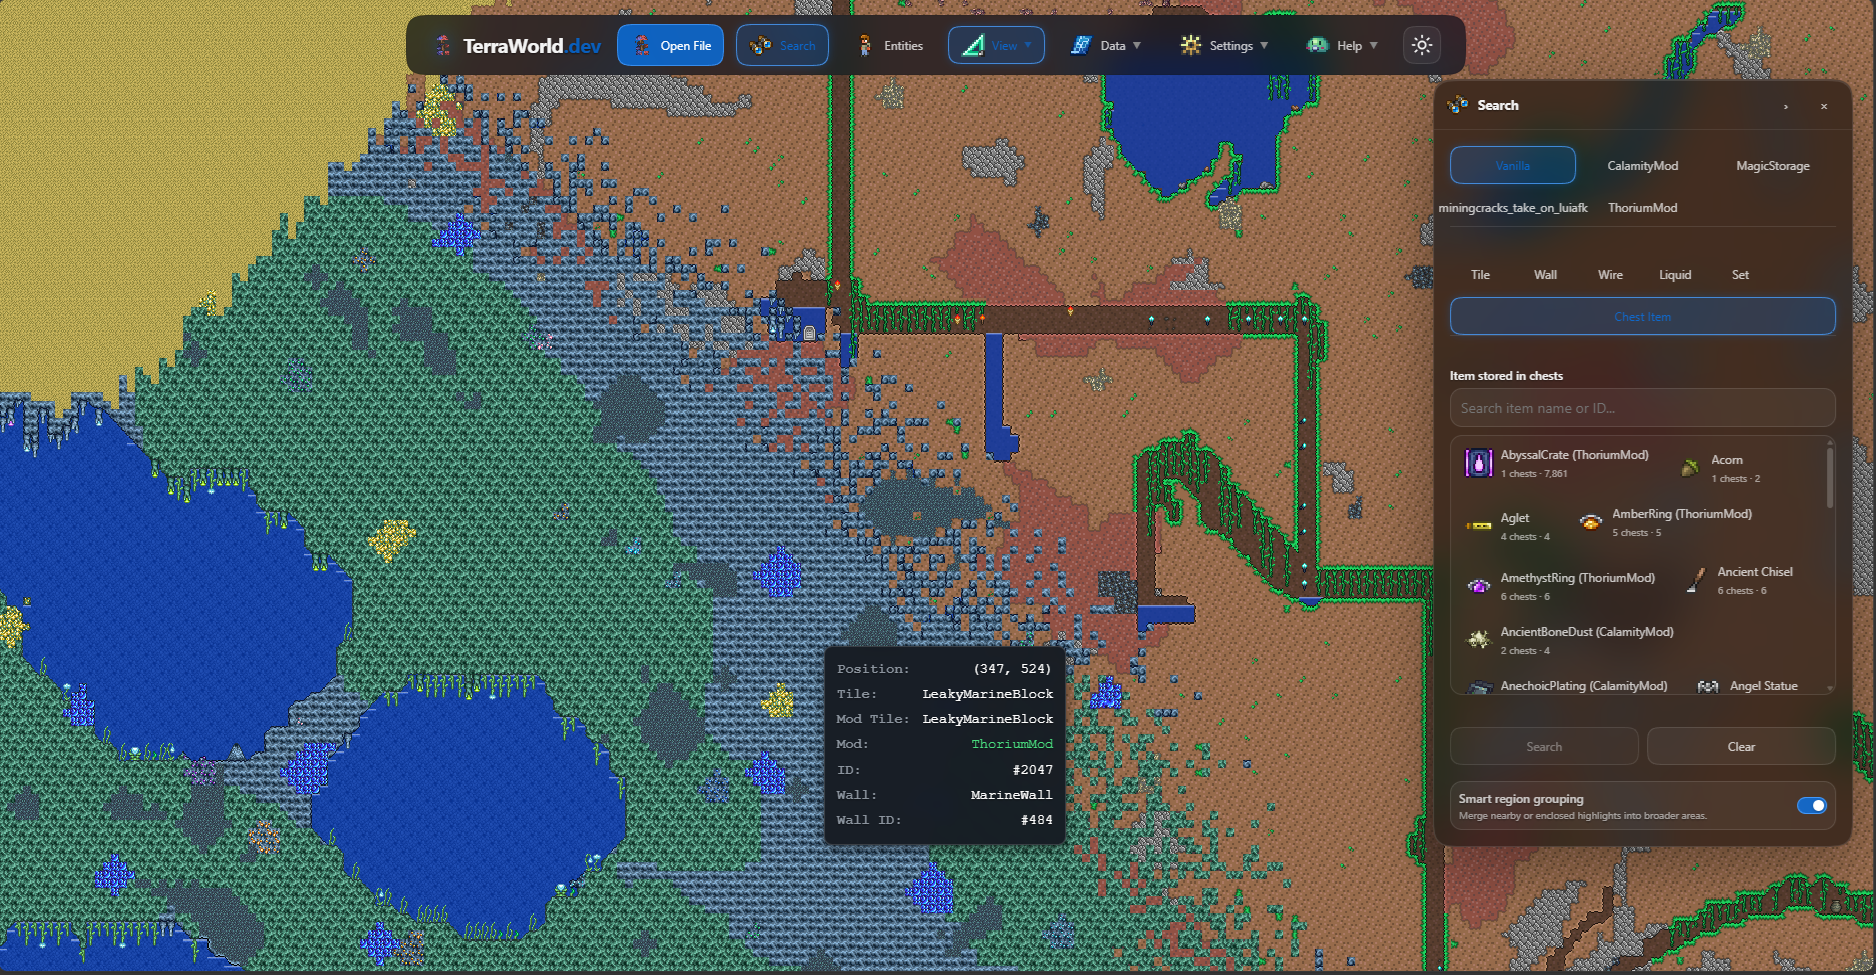Switch to the Tile search type
The image size is (1876, 975).
pos(1480,274)
